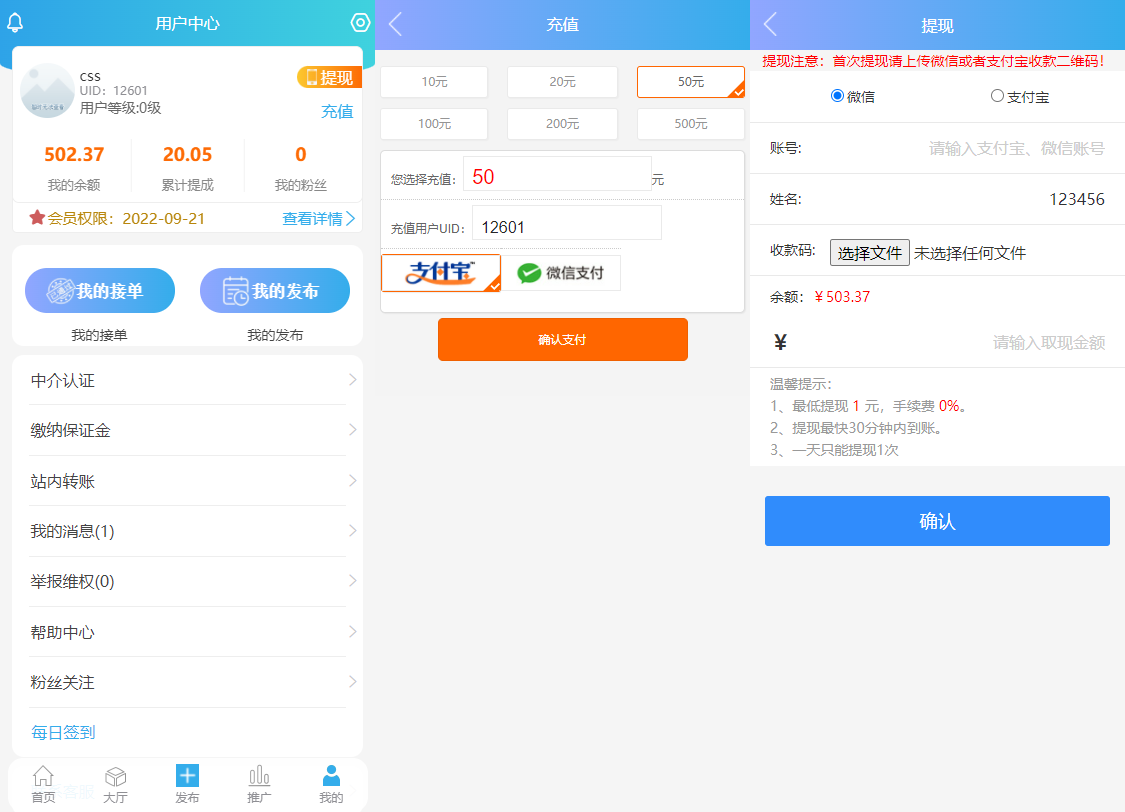Expand the 中介认证 list item
Viewport: 1125px width, 812px height.
click(187, 380)
